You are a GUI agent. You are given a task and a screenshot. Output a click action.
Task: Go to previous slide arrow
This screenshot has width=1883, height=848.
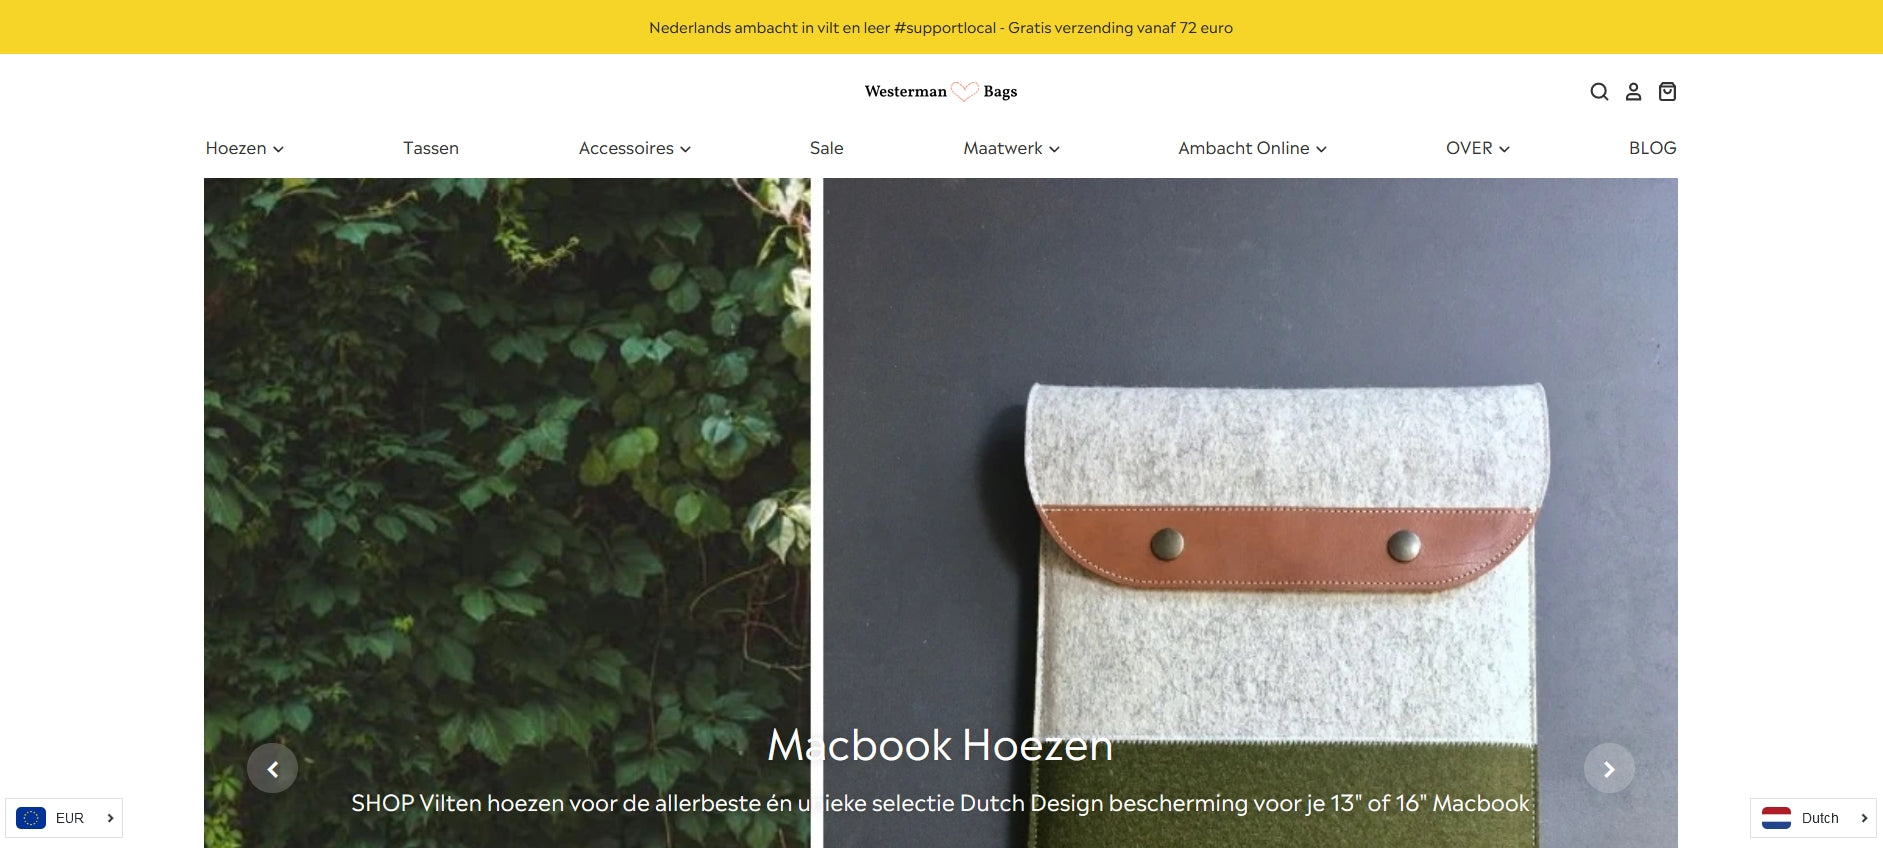pyautogui.click(x=272, y=768)
